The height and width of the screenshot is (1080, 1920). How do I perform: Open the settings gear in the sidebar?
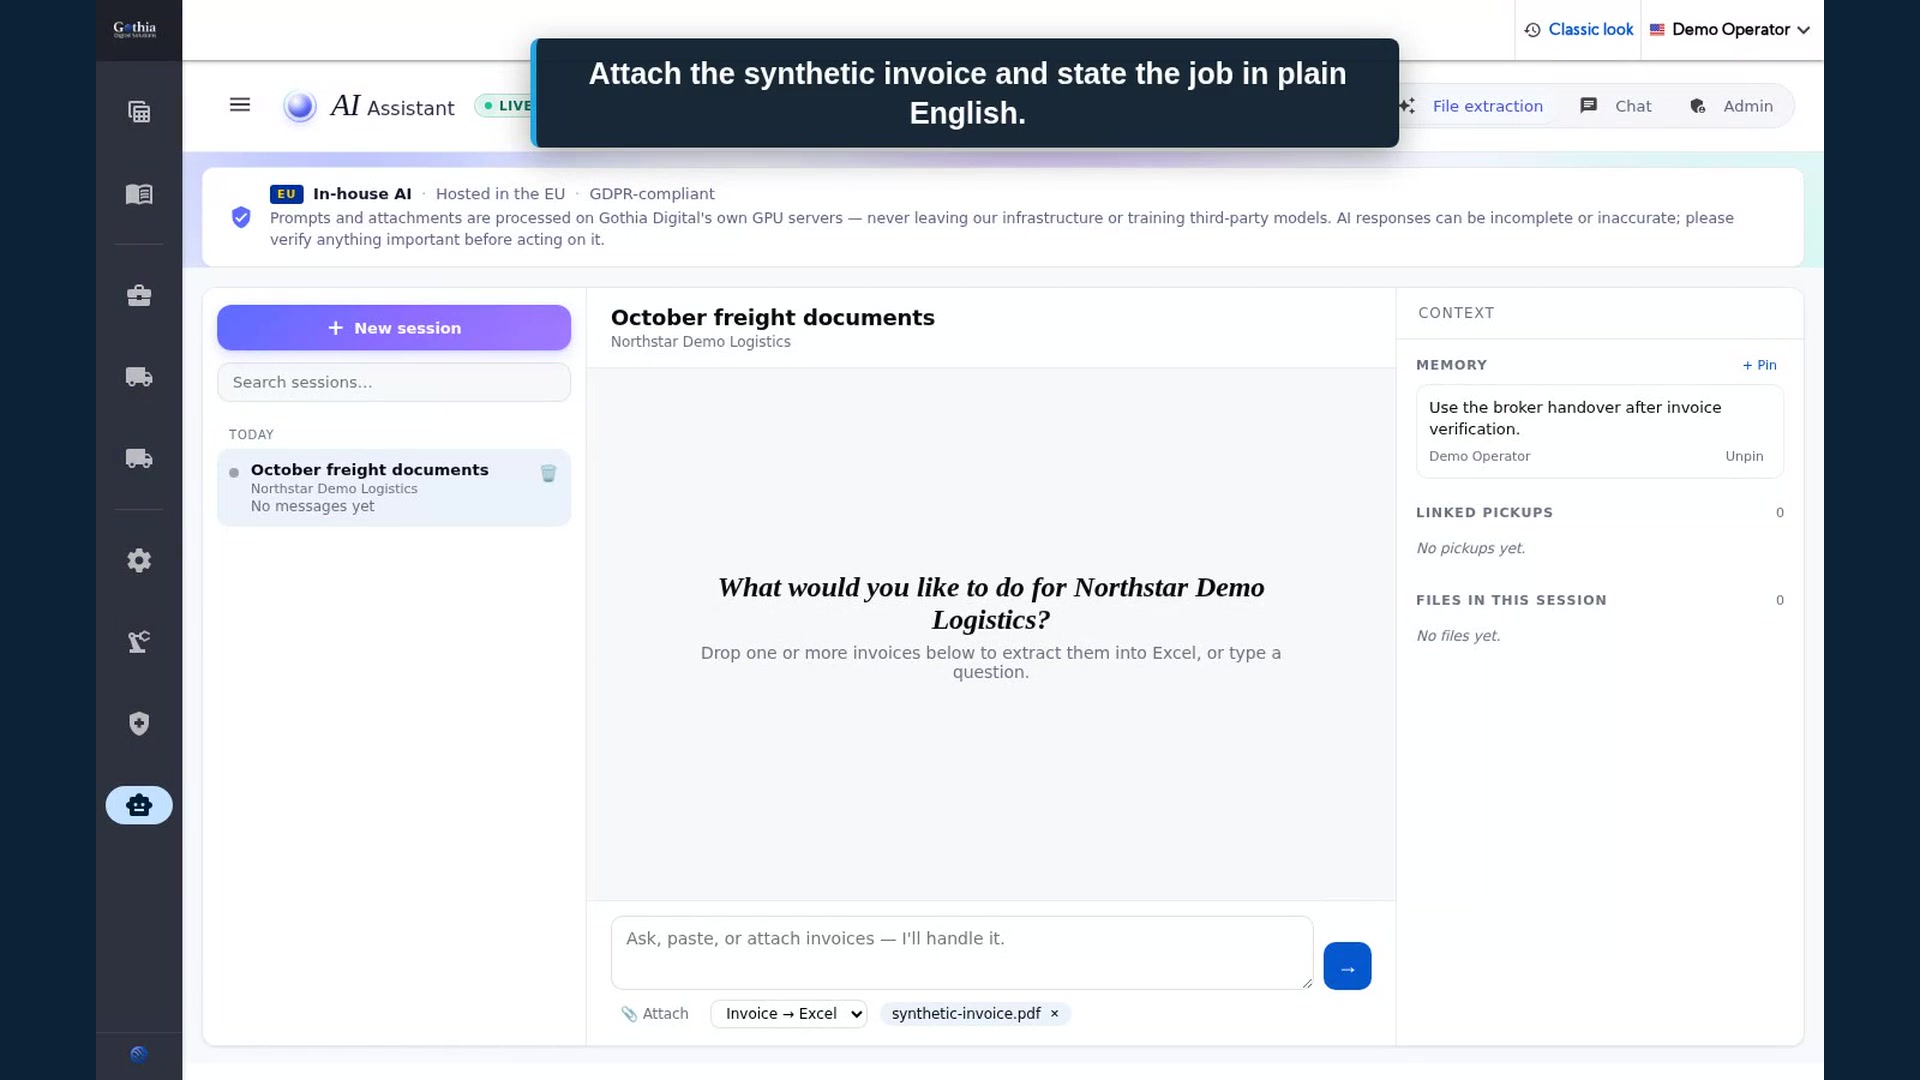139,561
